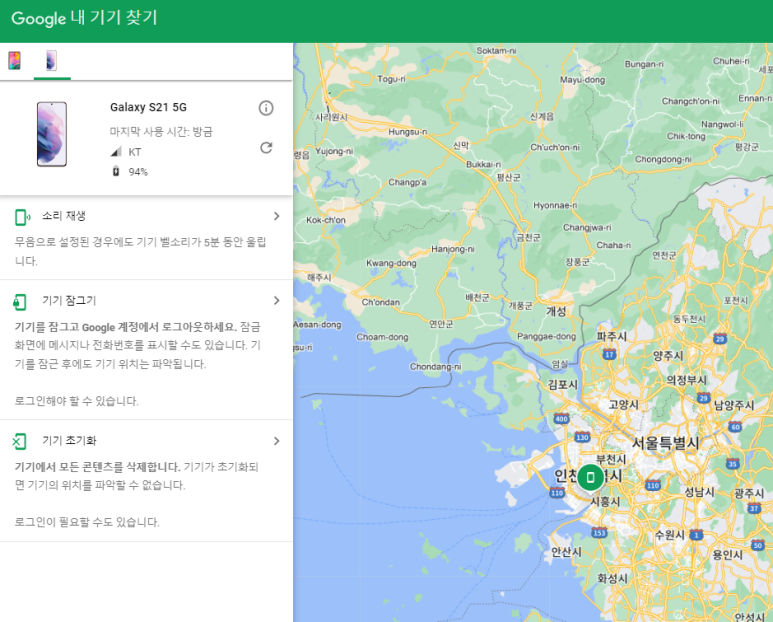
Task: Click 광주시 label on the map
Action: (749, 493)
